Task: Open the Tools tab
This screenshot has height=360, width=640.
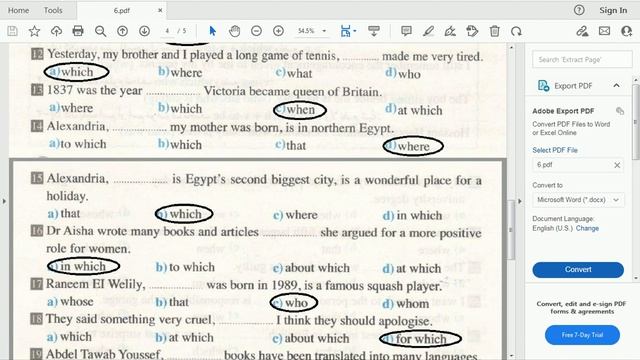Action: (x=53, y=10)
